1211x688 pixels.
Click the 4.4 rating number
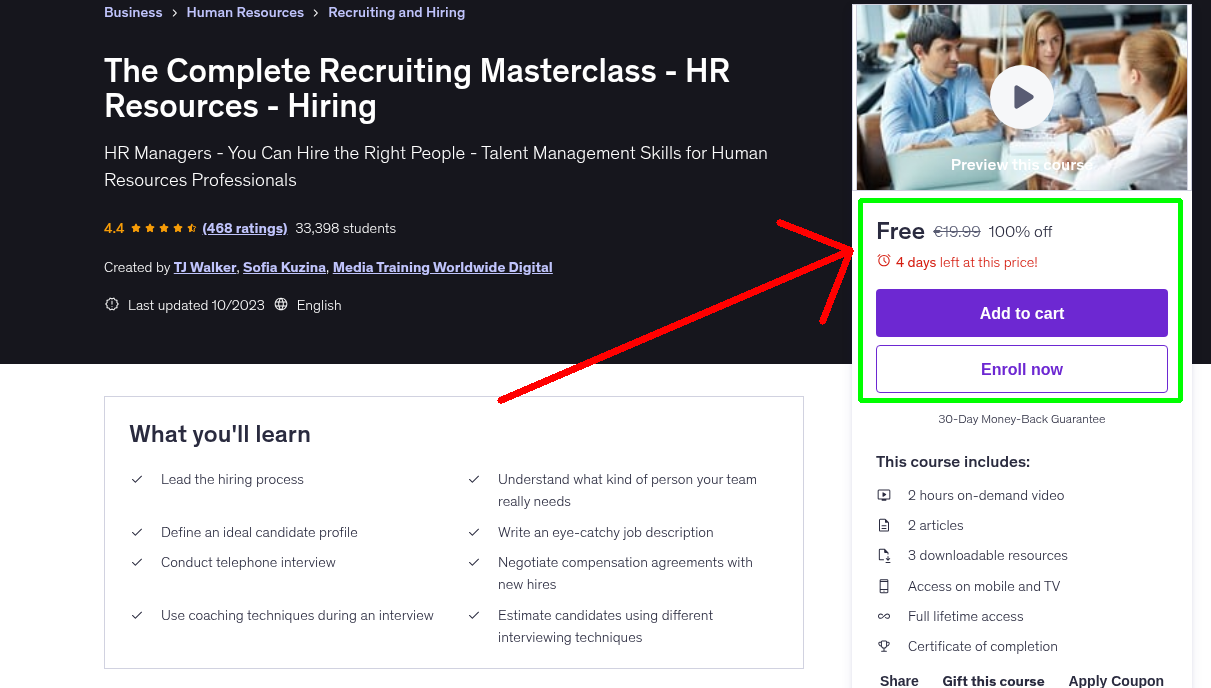114,228
